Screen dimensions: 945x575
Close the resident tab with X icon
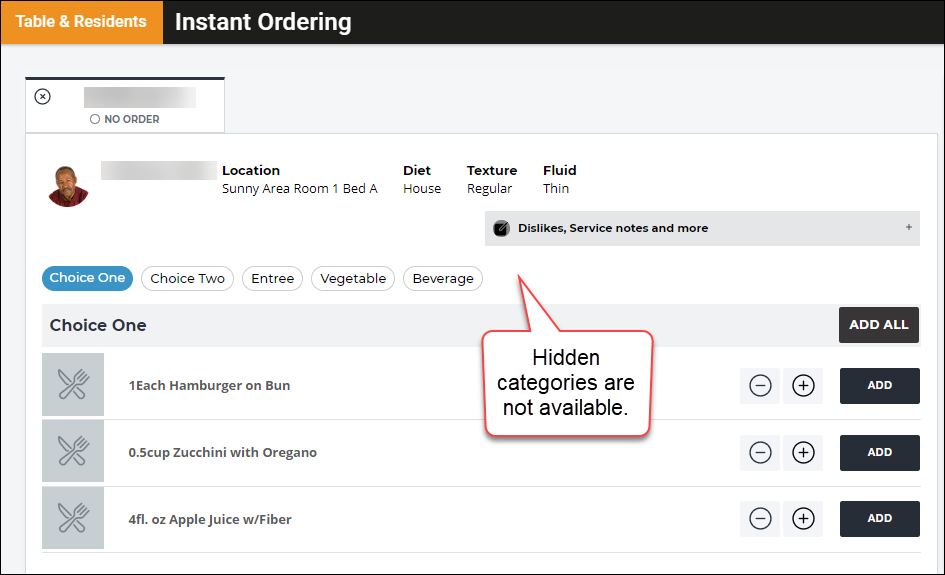[x=42, y=96]
